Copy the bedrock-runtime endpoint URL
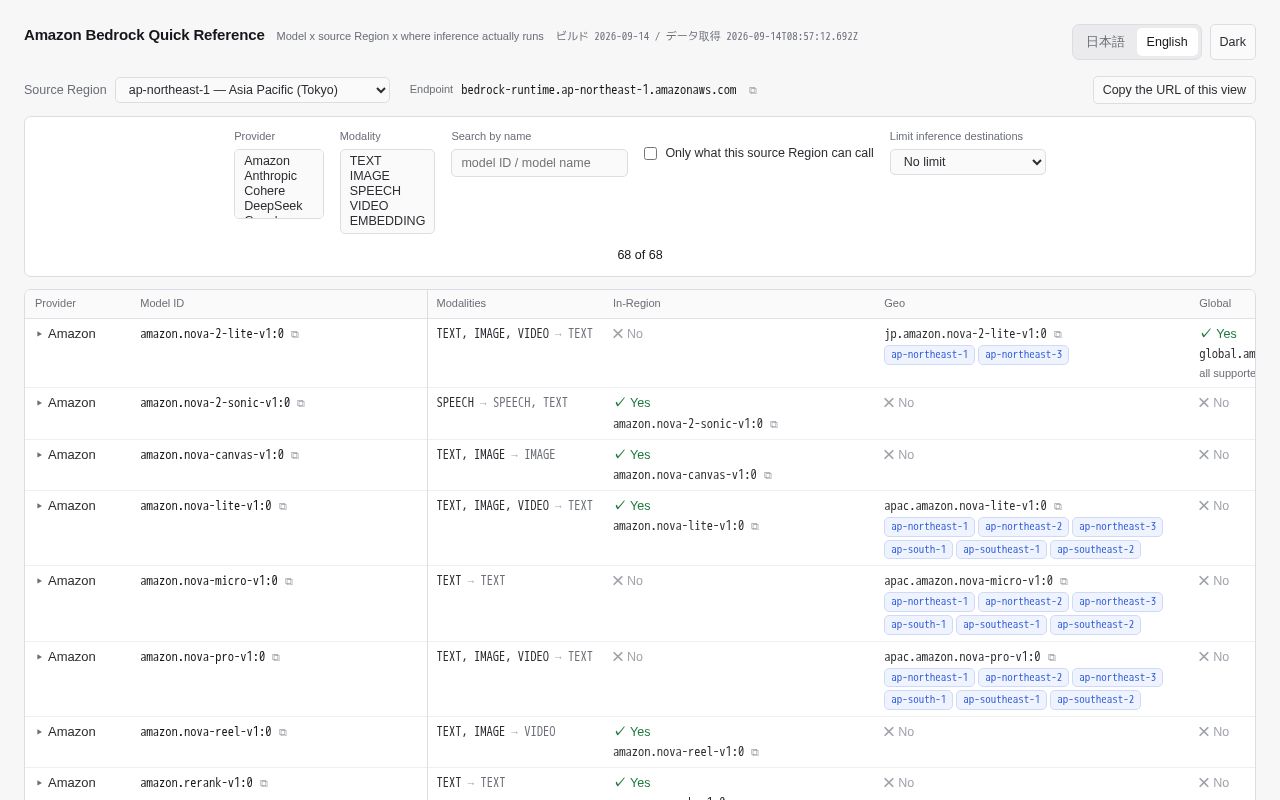 pyautogui.click(x=753, y=90)
